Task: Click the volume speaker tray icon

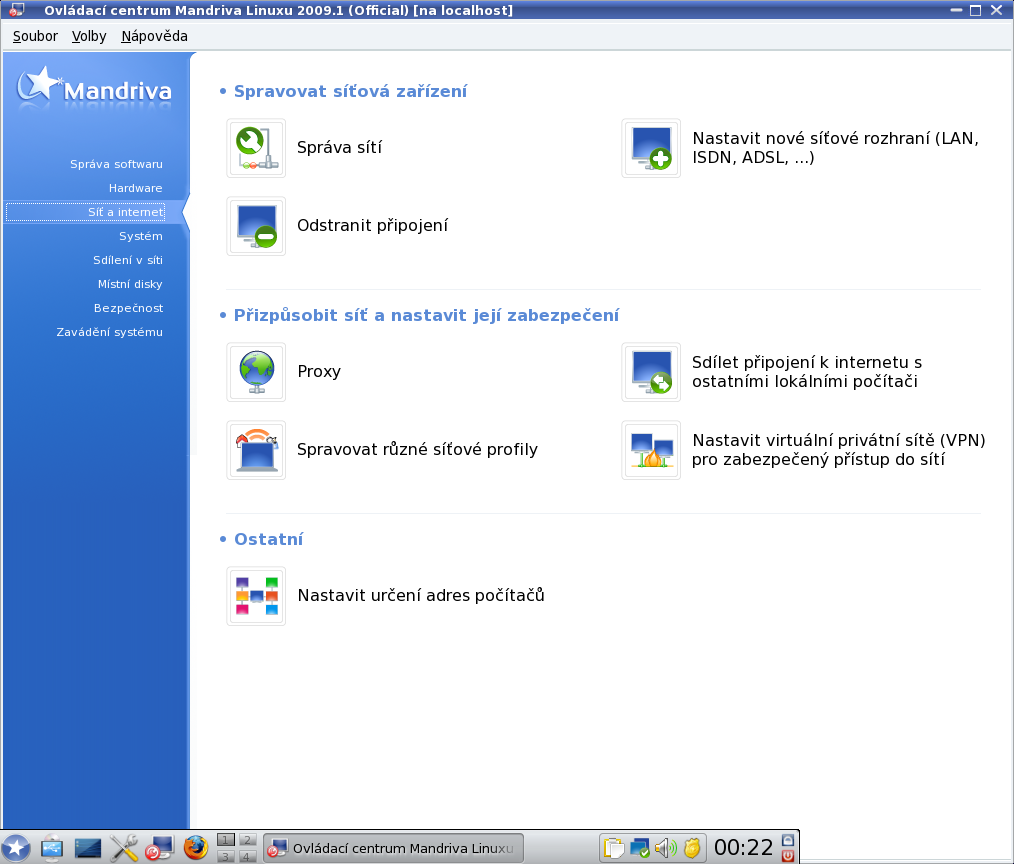Action: [x=665, y=848]
